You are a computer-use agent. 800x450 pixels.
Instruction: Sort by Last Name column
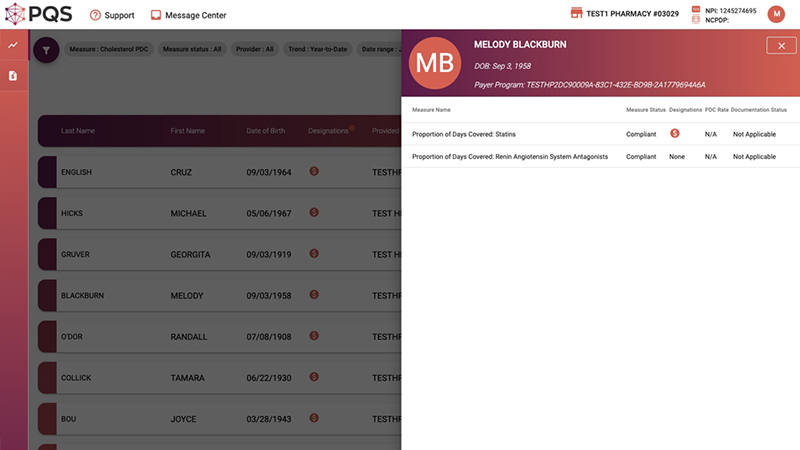(78, 131)
